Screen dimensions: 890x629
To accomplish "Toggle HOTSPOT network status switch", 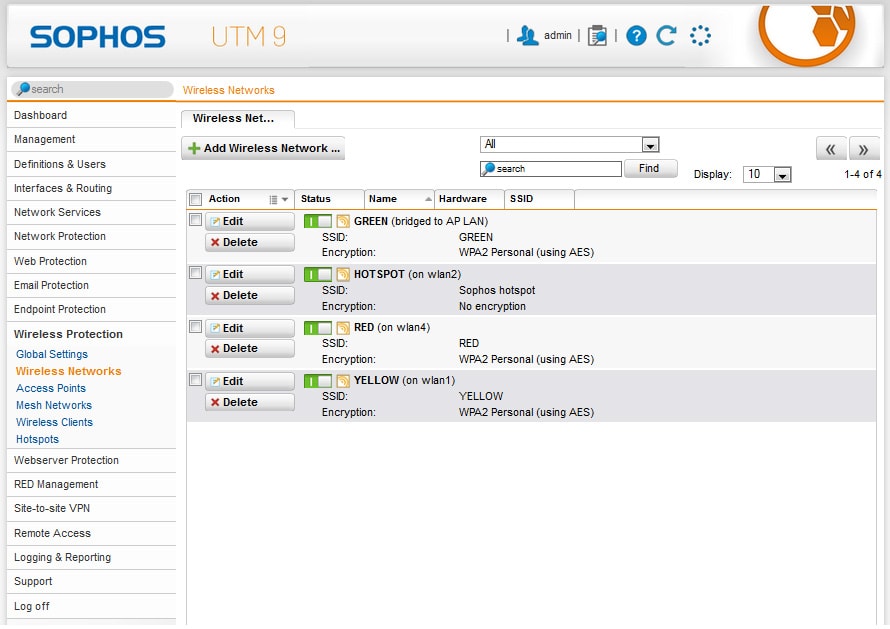I will coord(318,274).
